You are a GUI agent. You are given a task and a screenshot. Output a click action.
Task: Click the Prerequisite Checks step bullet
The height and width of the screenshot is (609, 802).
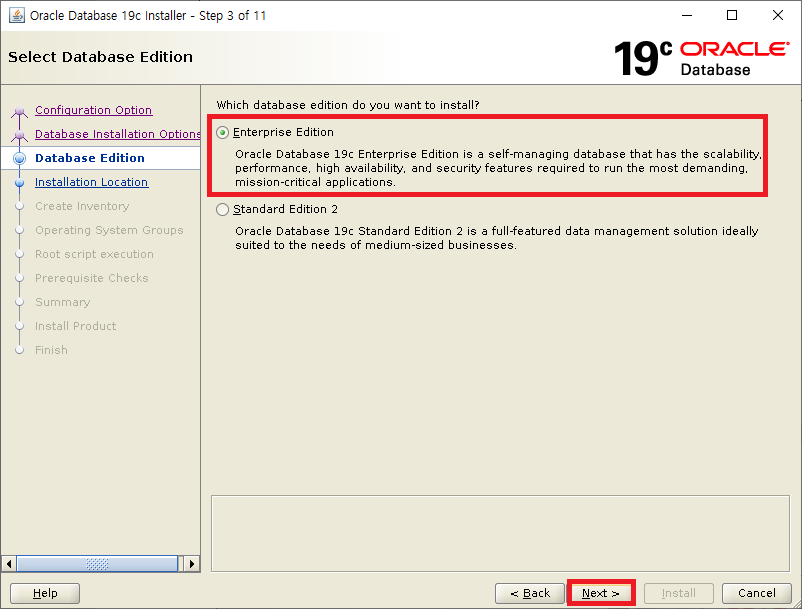[x=19, y=278]
